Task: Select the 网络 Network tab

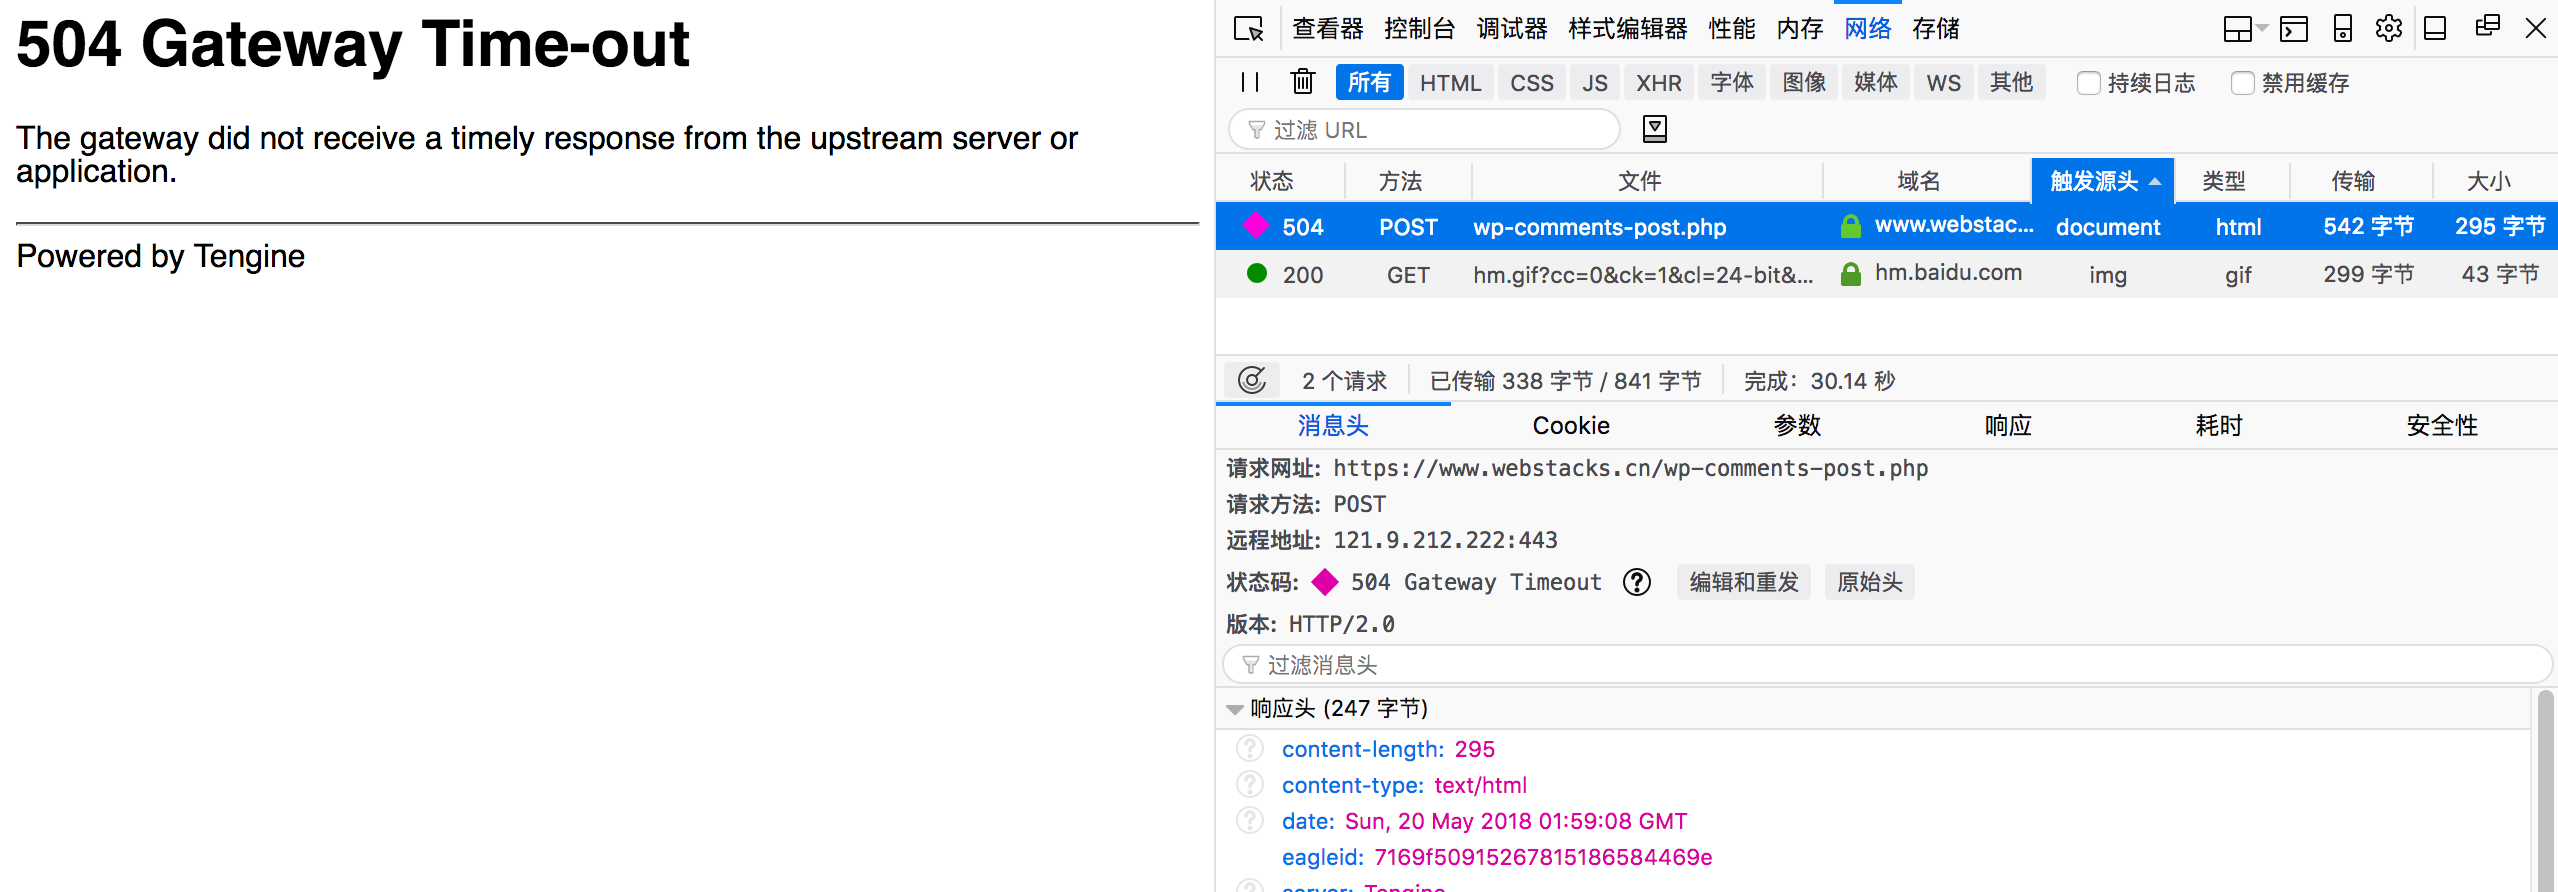Action: click(x=1867, y=29)
